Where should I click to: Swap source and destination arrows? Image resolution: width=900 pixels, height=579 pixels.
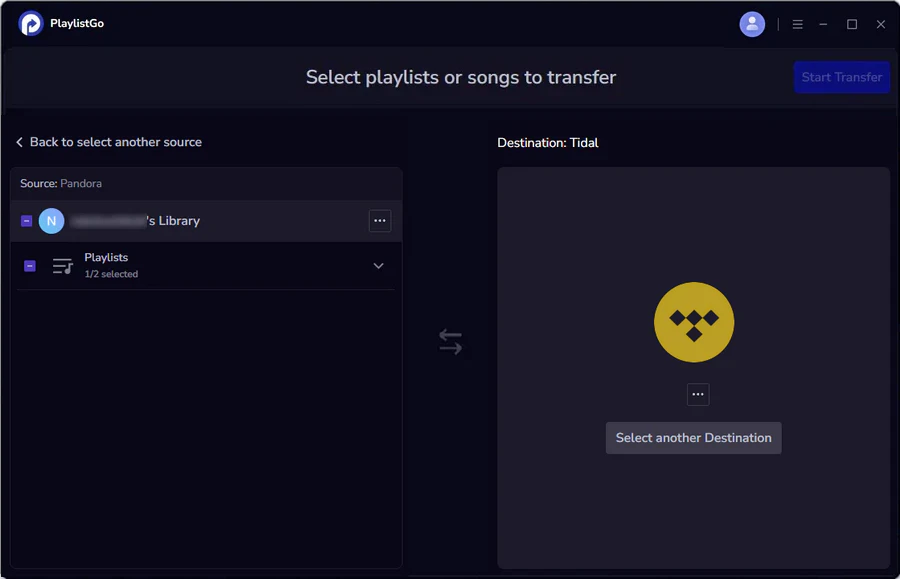coord(451,341)
